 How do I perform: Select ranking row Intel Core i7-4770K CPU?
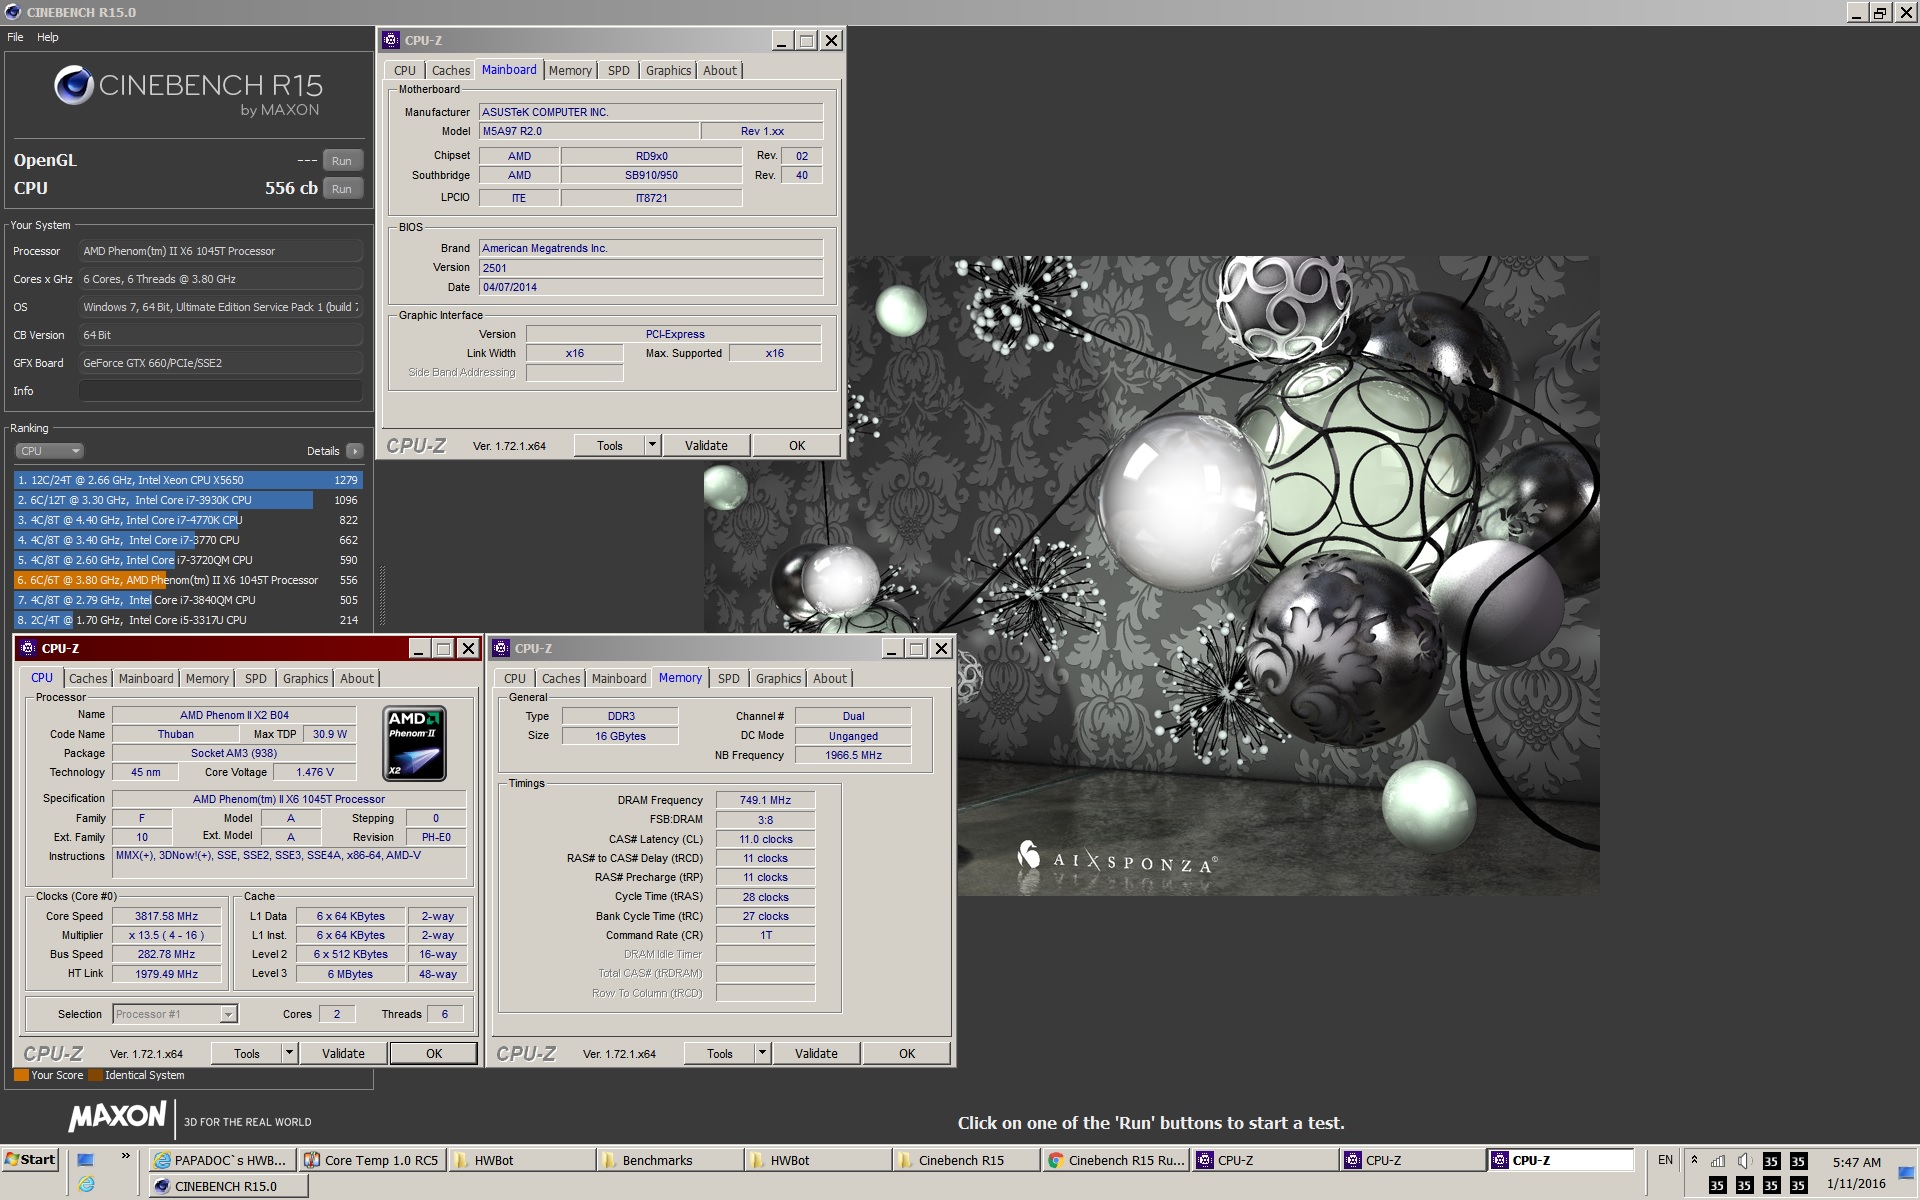pyautogui.click(x=188, y=520)
